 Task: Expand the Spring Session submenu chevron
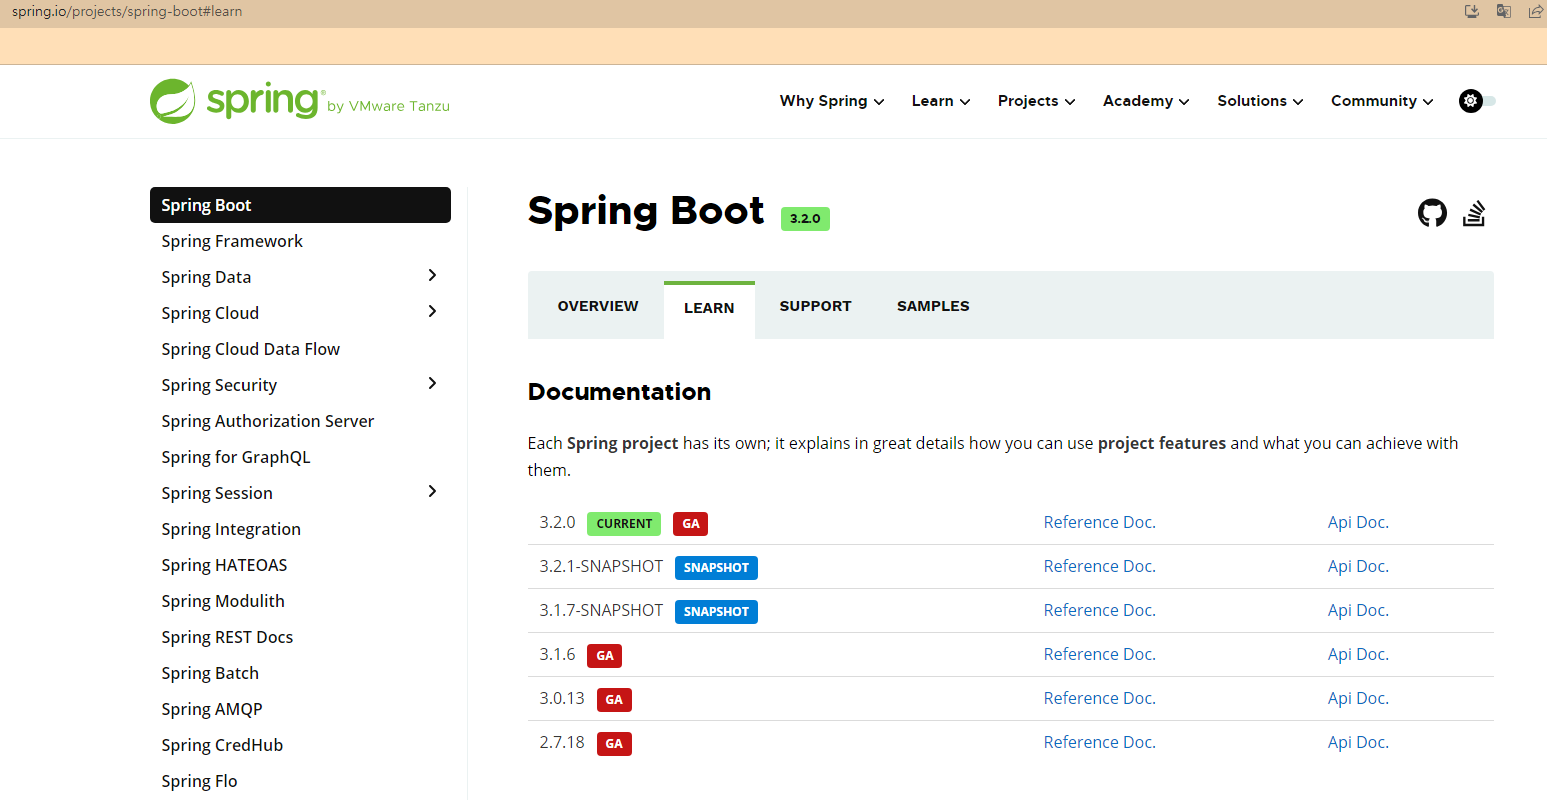pyautogui.click(x=432, y=491)
